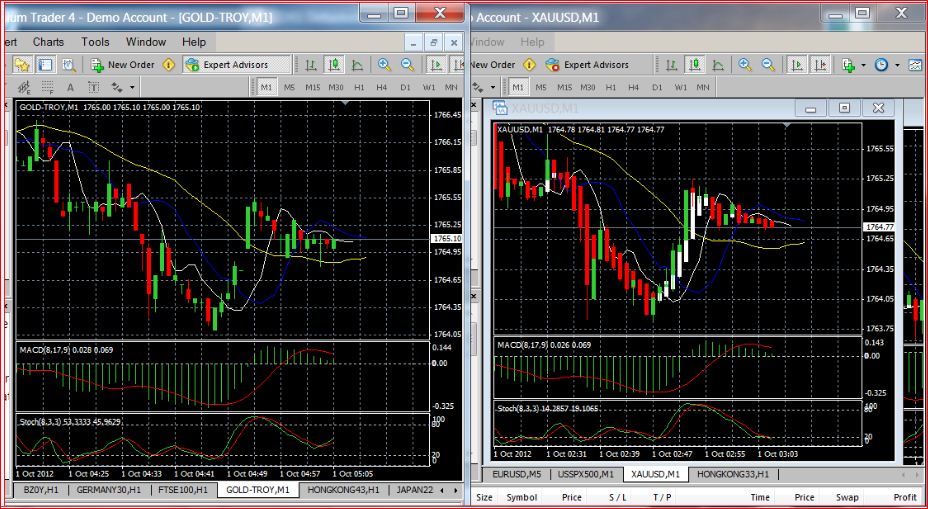
Task: Switch to line chart in left window
Action: click(x=357, y=65)
